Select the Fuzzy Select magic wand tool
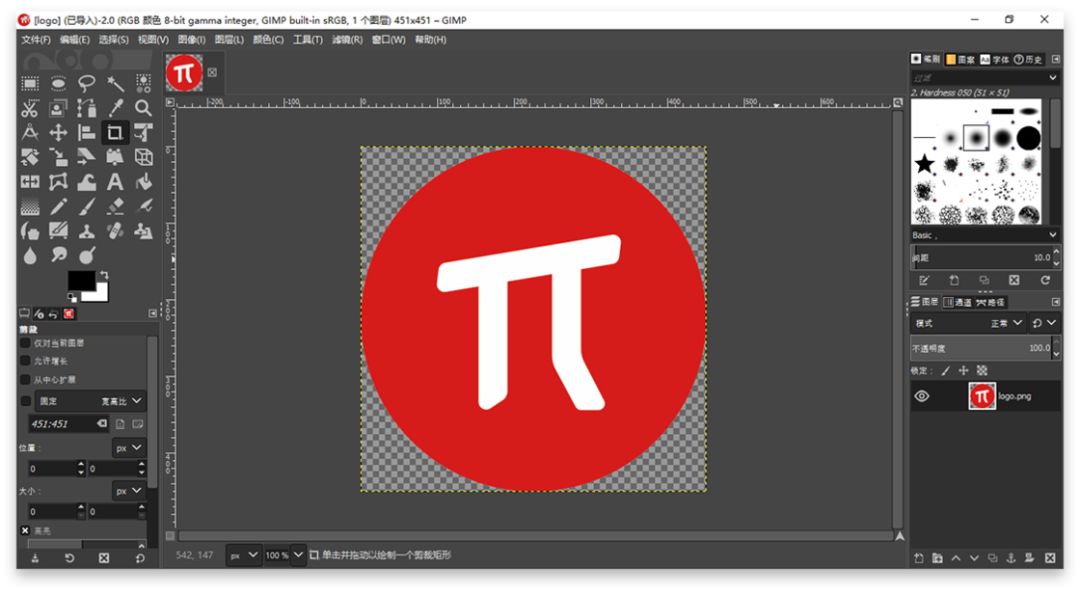This screenshot has height=595, width=1080. coord(115,84)
